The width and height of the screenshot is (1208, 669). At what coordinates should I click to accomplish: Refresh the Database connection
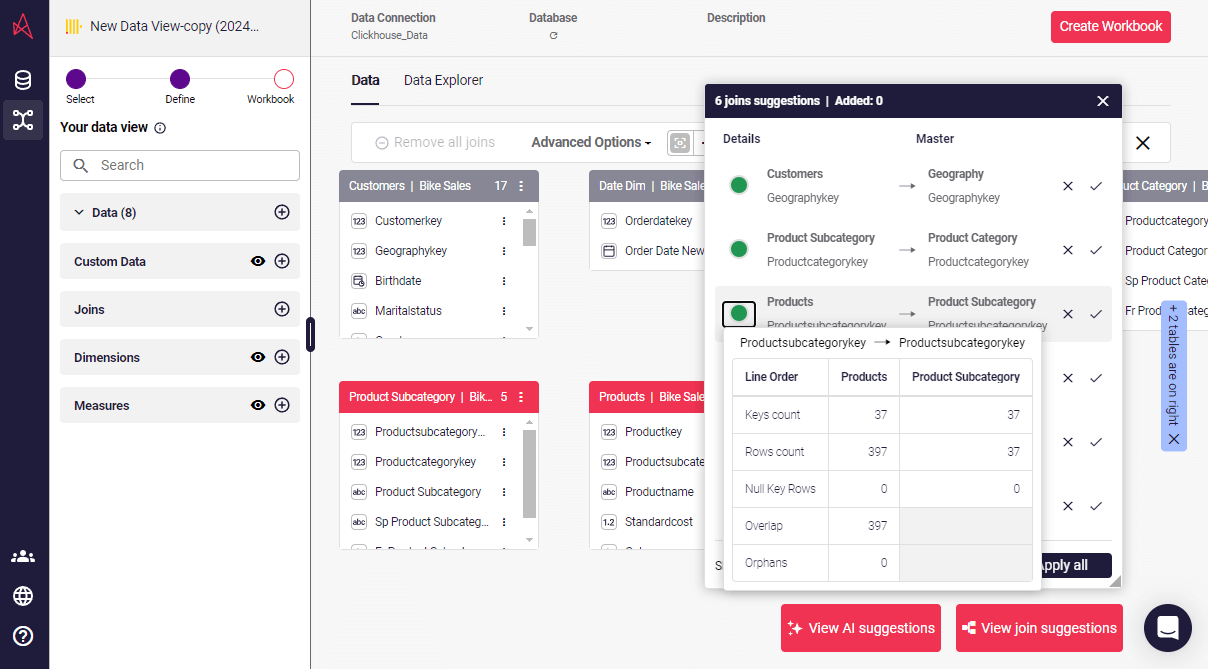tap(552, 33)
